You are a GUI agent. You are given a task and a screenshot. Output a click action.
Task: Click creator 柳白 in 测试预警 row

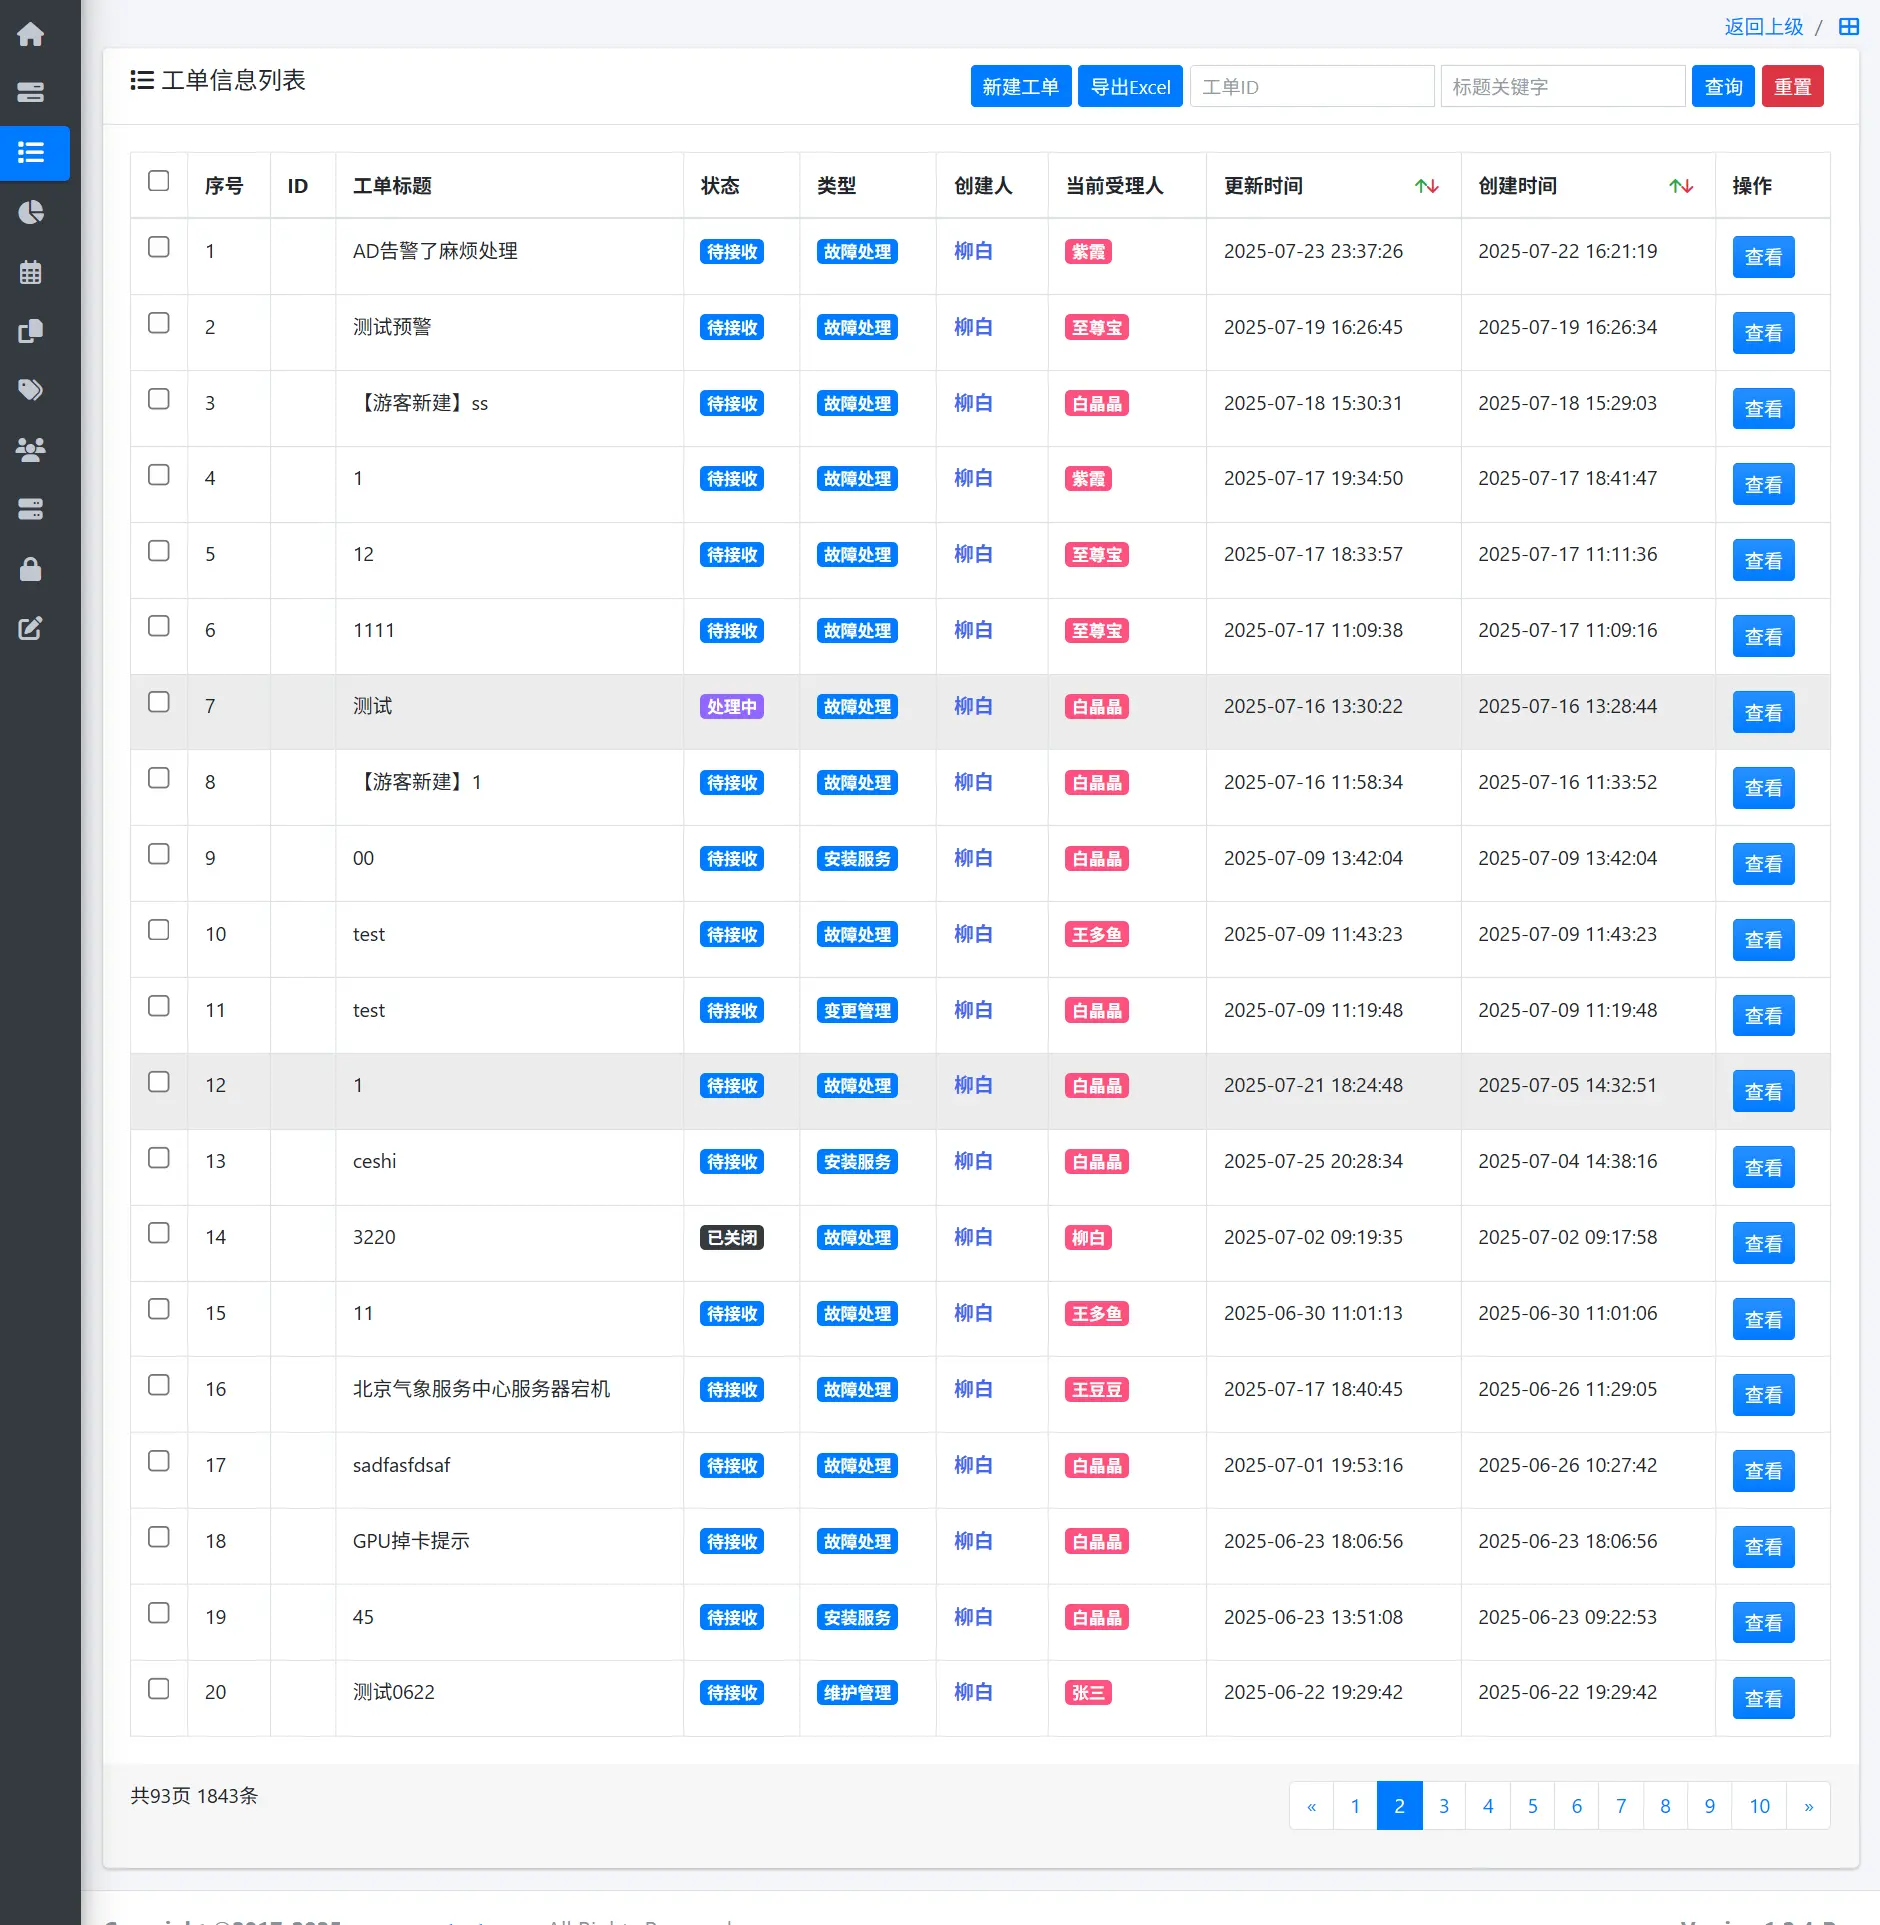pyautogui.click(x=973, y=327)
